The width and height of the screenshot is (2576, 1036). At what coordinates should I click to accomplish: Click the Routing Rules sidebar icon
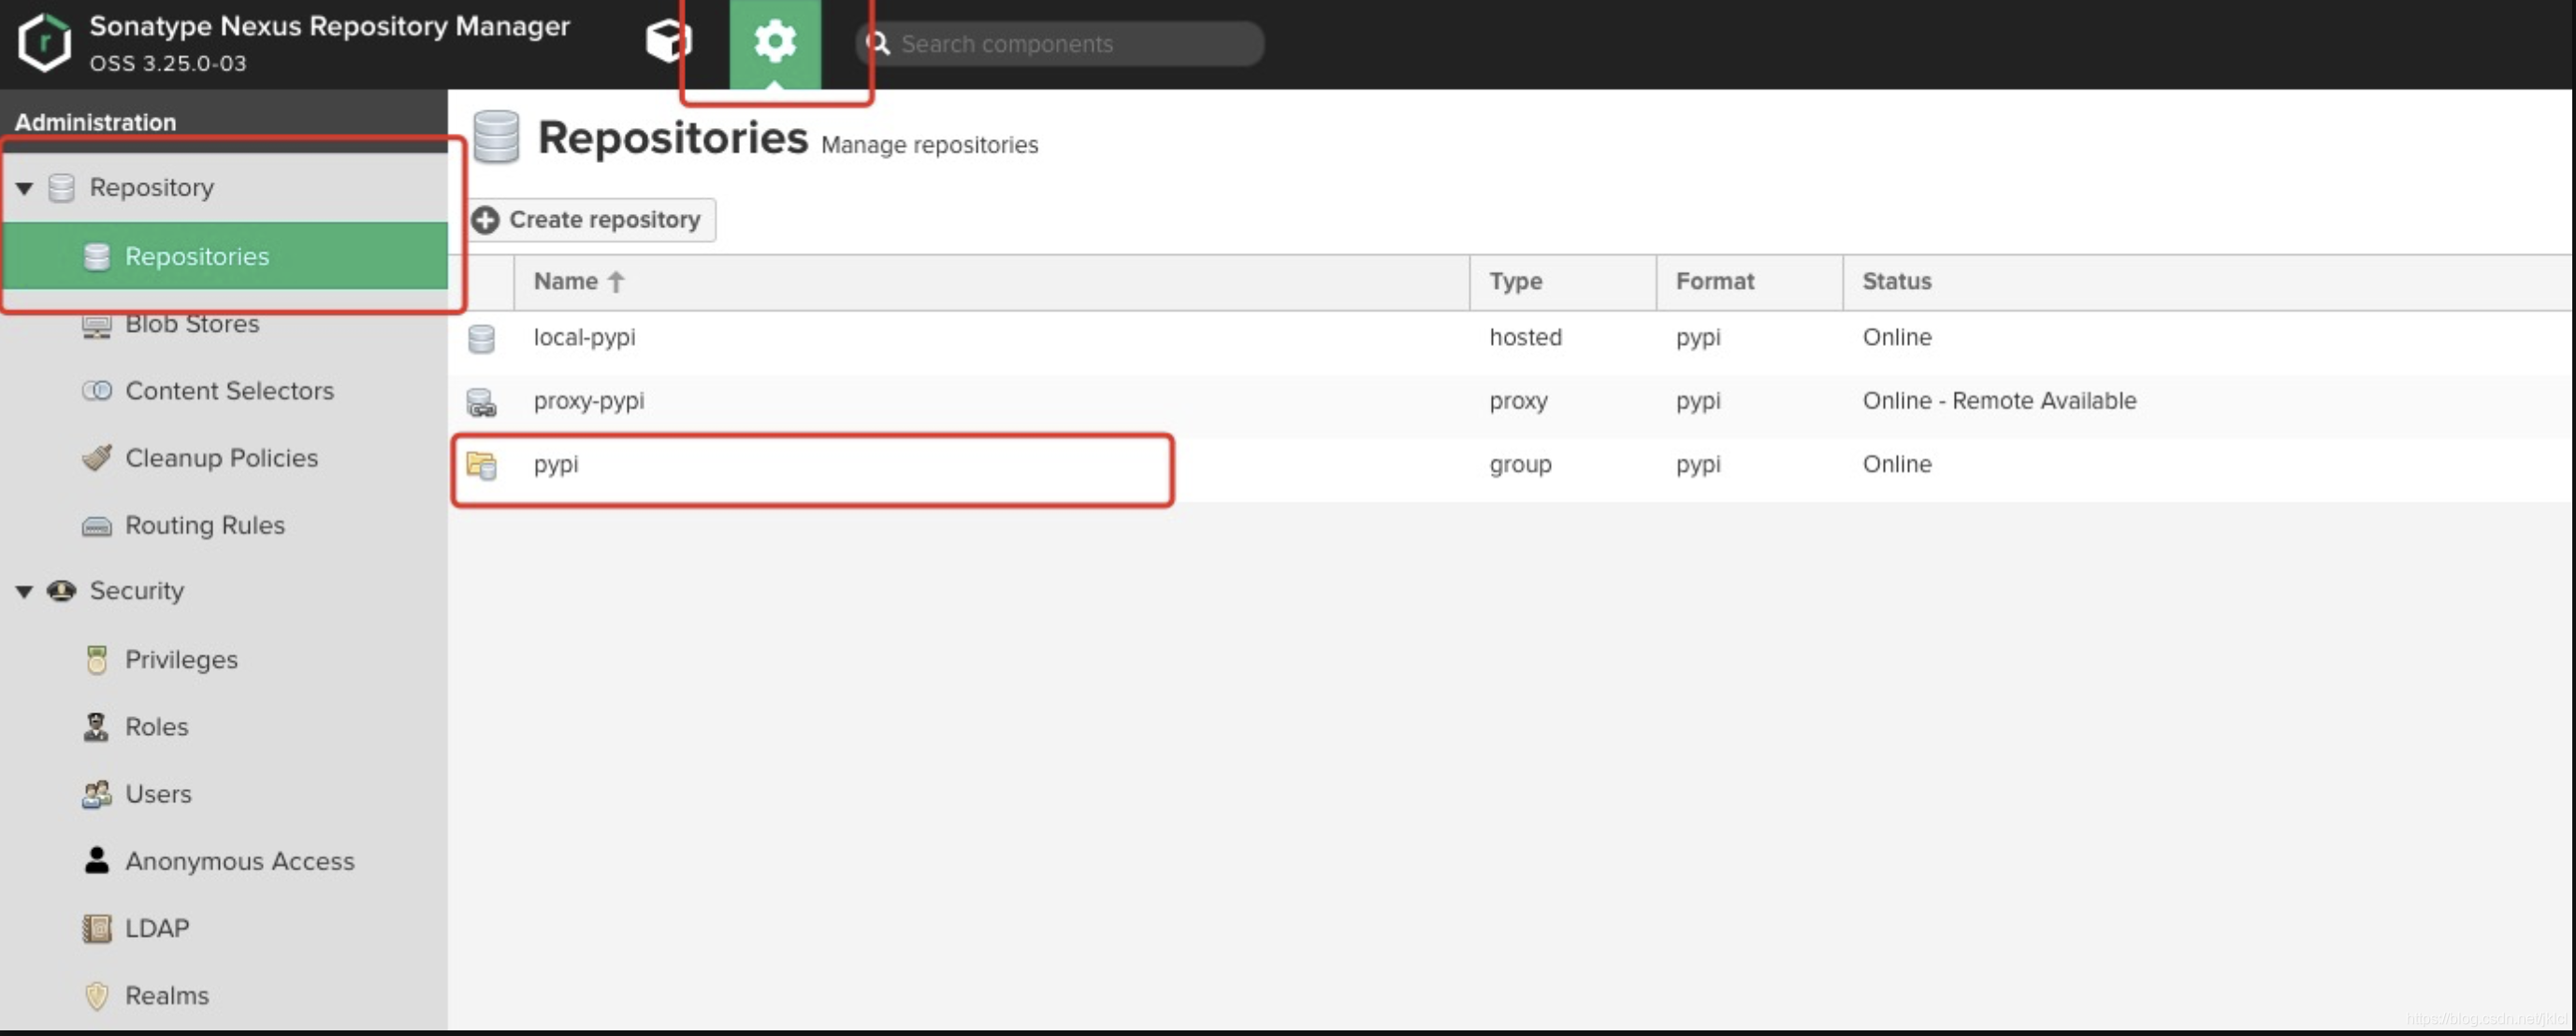point(96,526)
